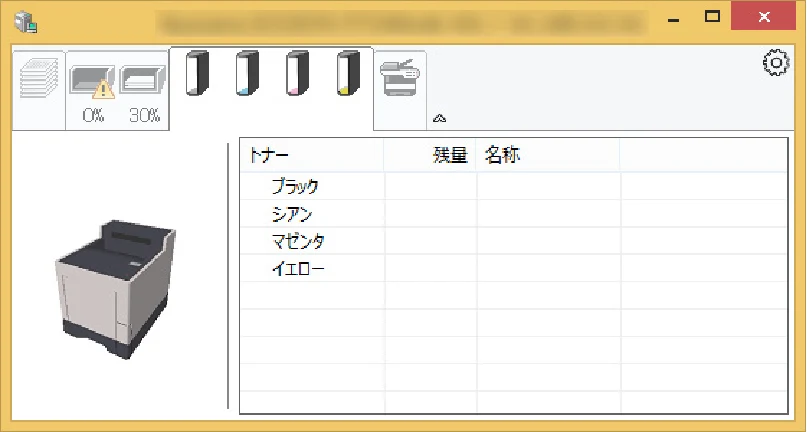Select the シアン toner row

pyautogui.click(x=514, y=214)
